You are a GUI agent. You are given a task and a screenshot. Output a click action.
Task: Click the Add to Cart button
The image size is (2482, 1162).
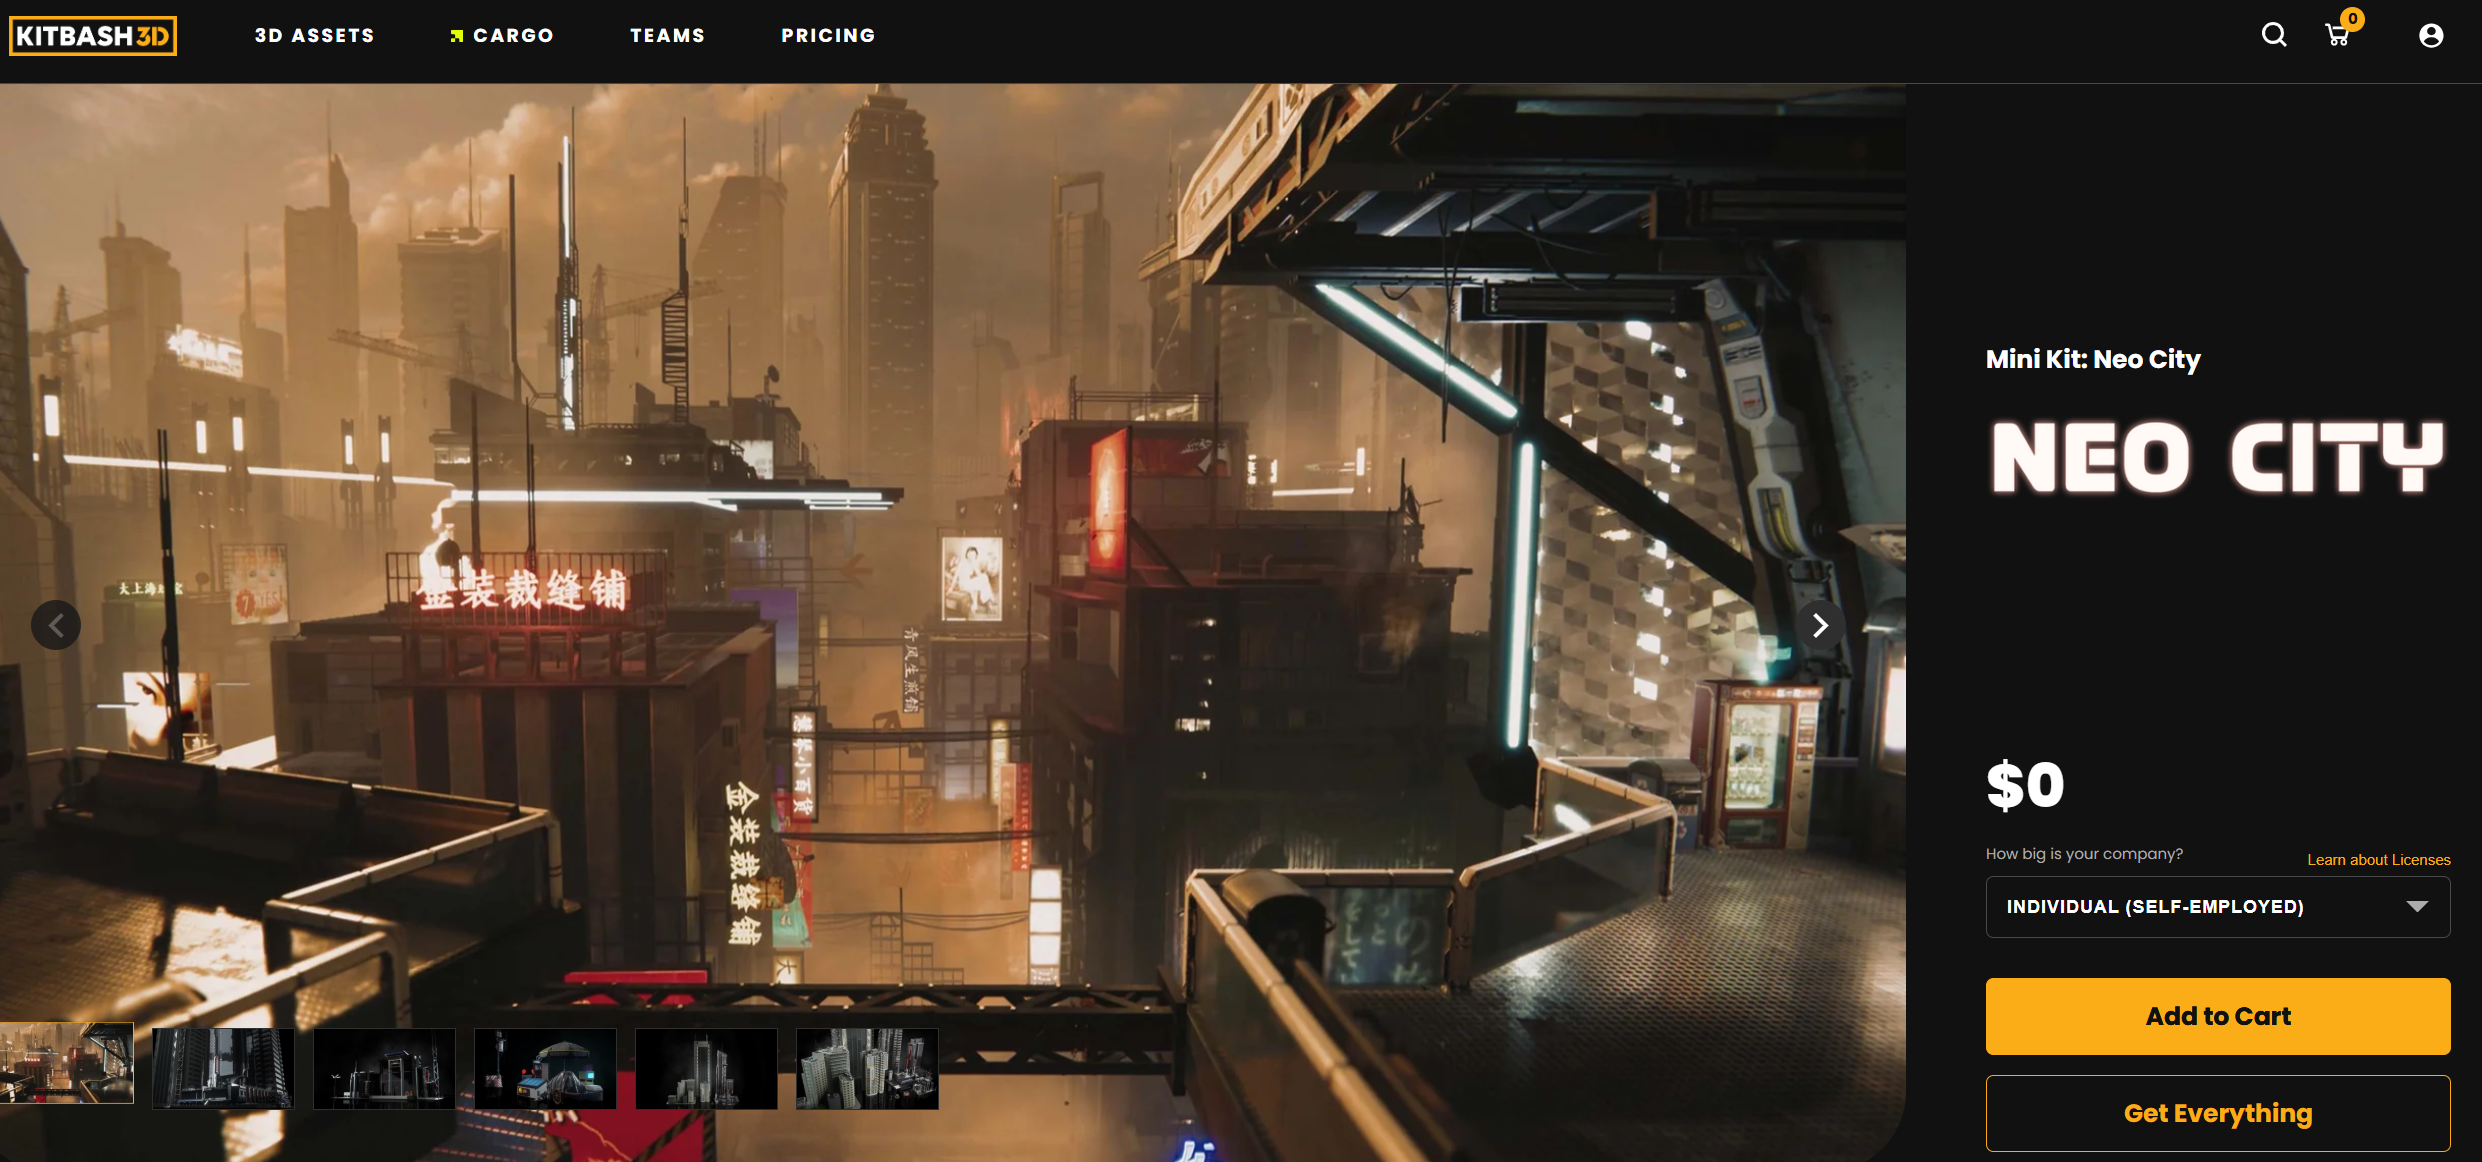2218,1016
